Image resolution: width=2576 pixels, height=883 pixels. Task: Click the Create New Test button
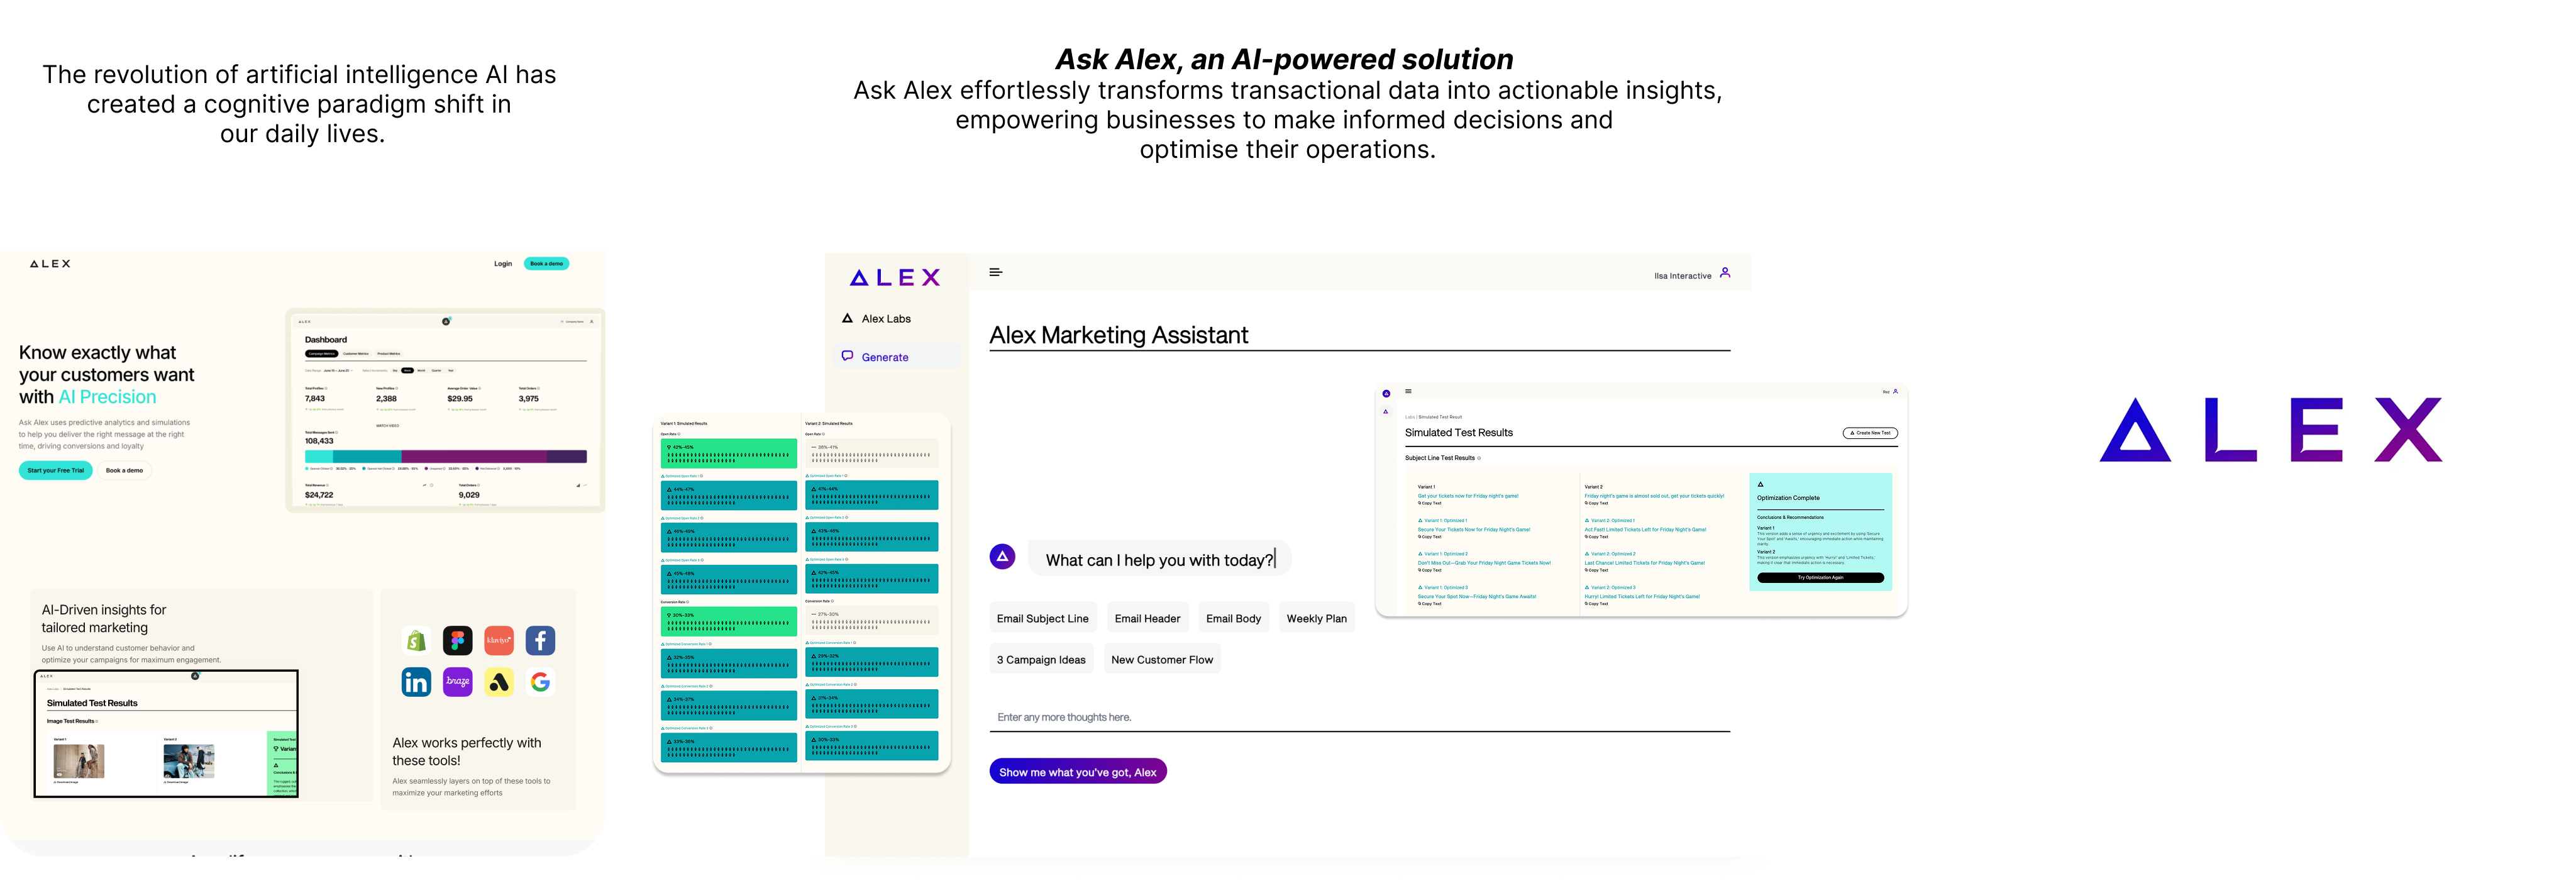click(x=1871, y=433)
